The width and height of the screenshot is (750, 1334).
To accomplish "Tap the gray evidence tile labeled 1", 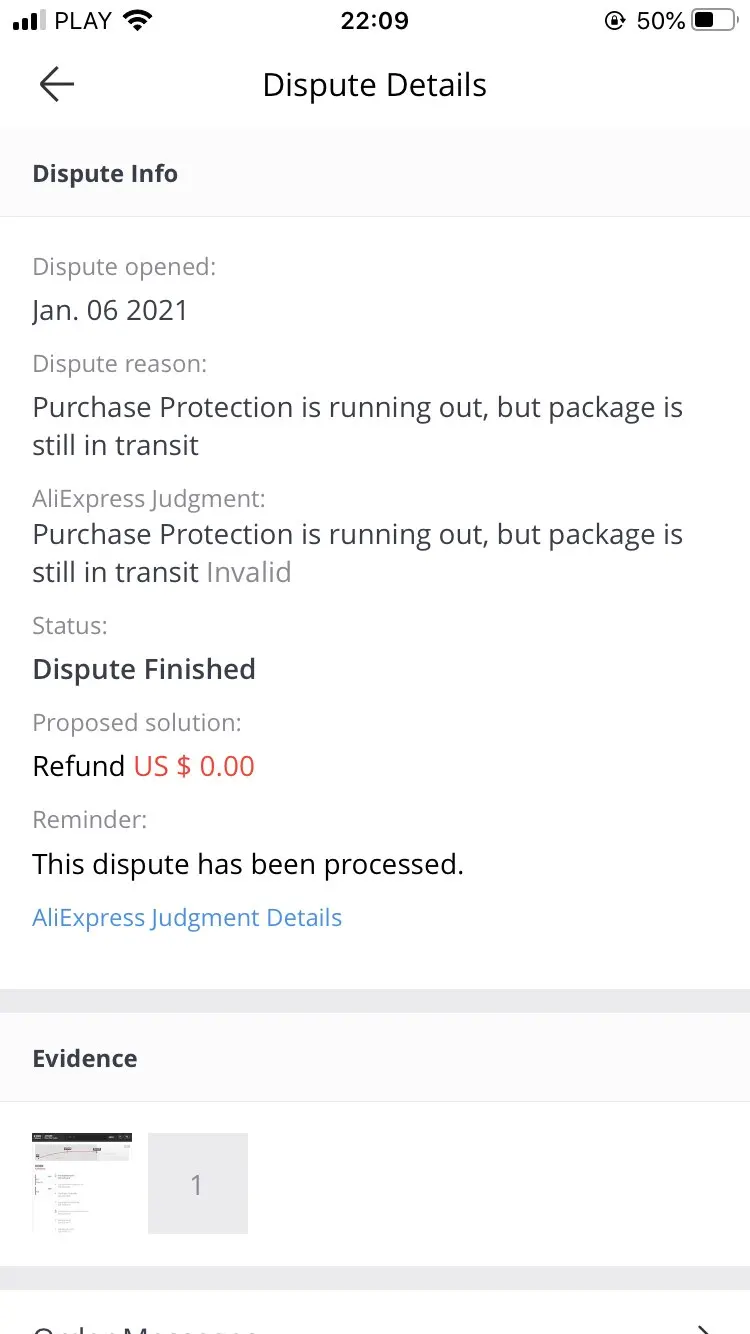I will 197,1183.
